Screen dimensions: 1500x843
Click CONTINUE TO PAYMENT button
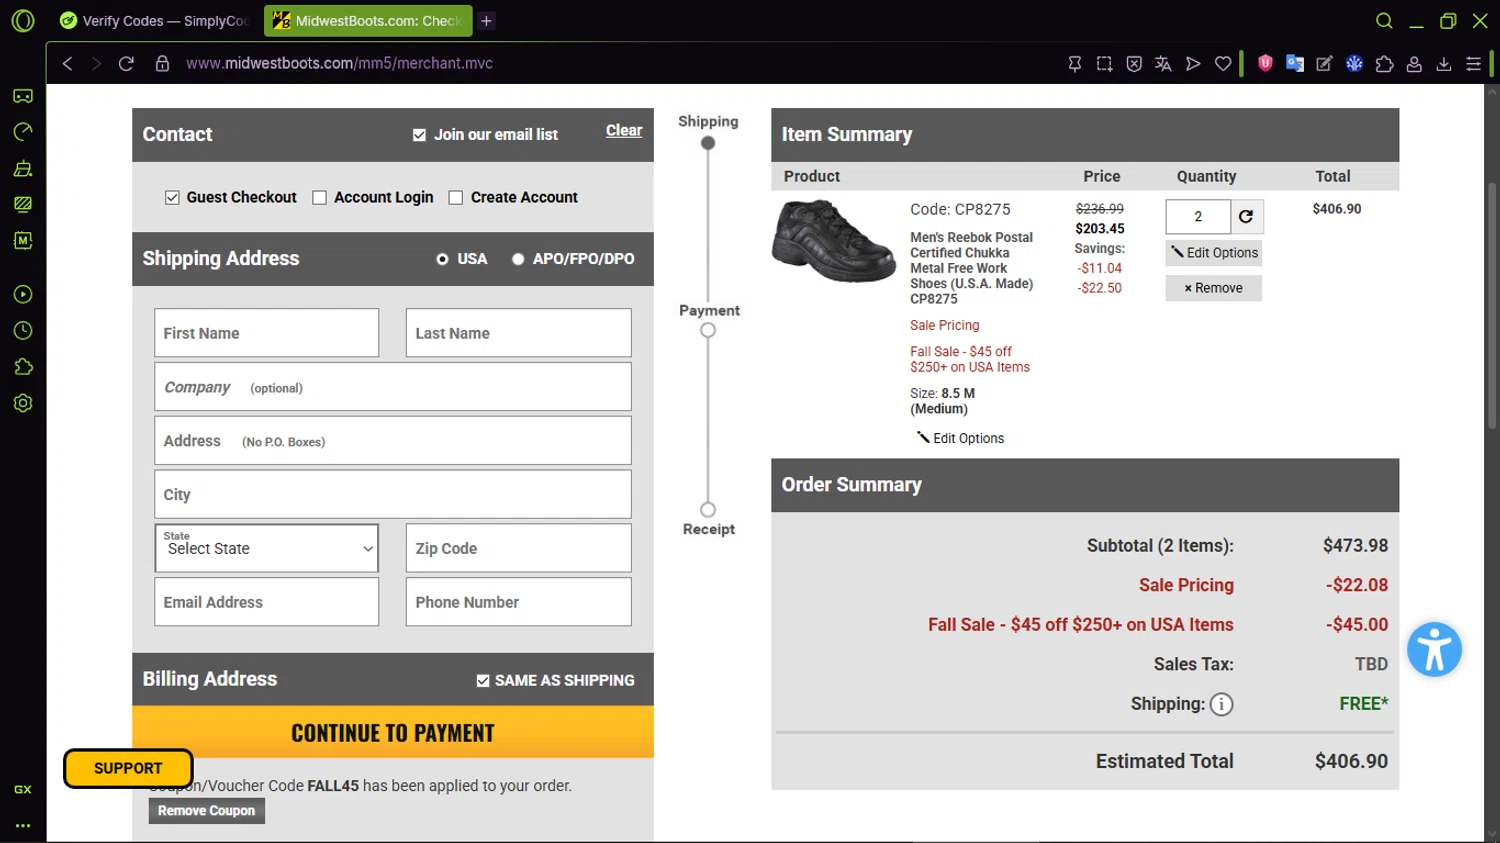coord(393,733)
